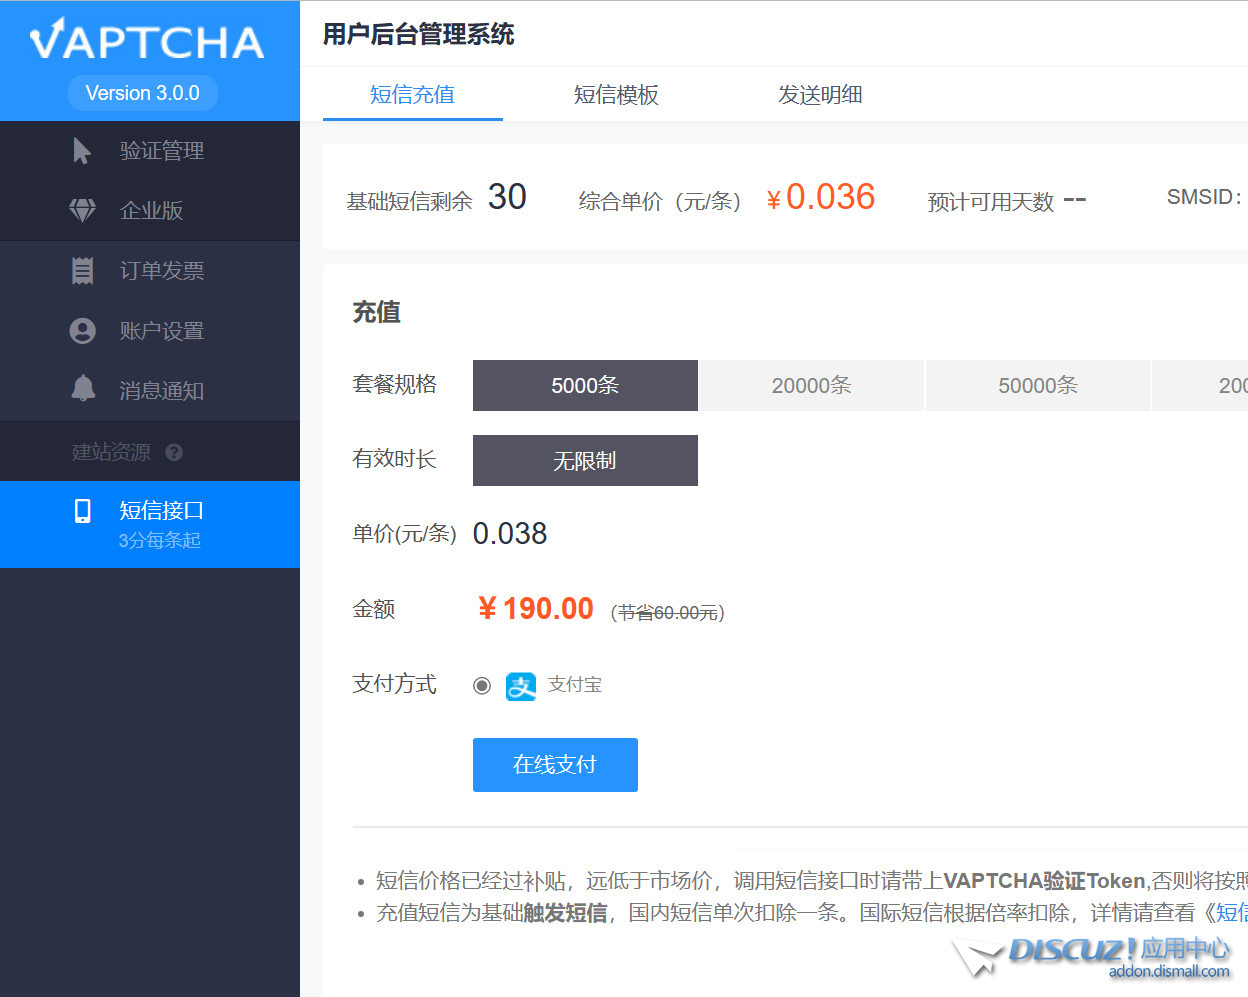Image resolution: width=1248 pixels, height=997 pixels.
Task: Select the 无限制 validity duration option
Action: tap(585, 460)
